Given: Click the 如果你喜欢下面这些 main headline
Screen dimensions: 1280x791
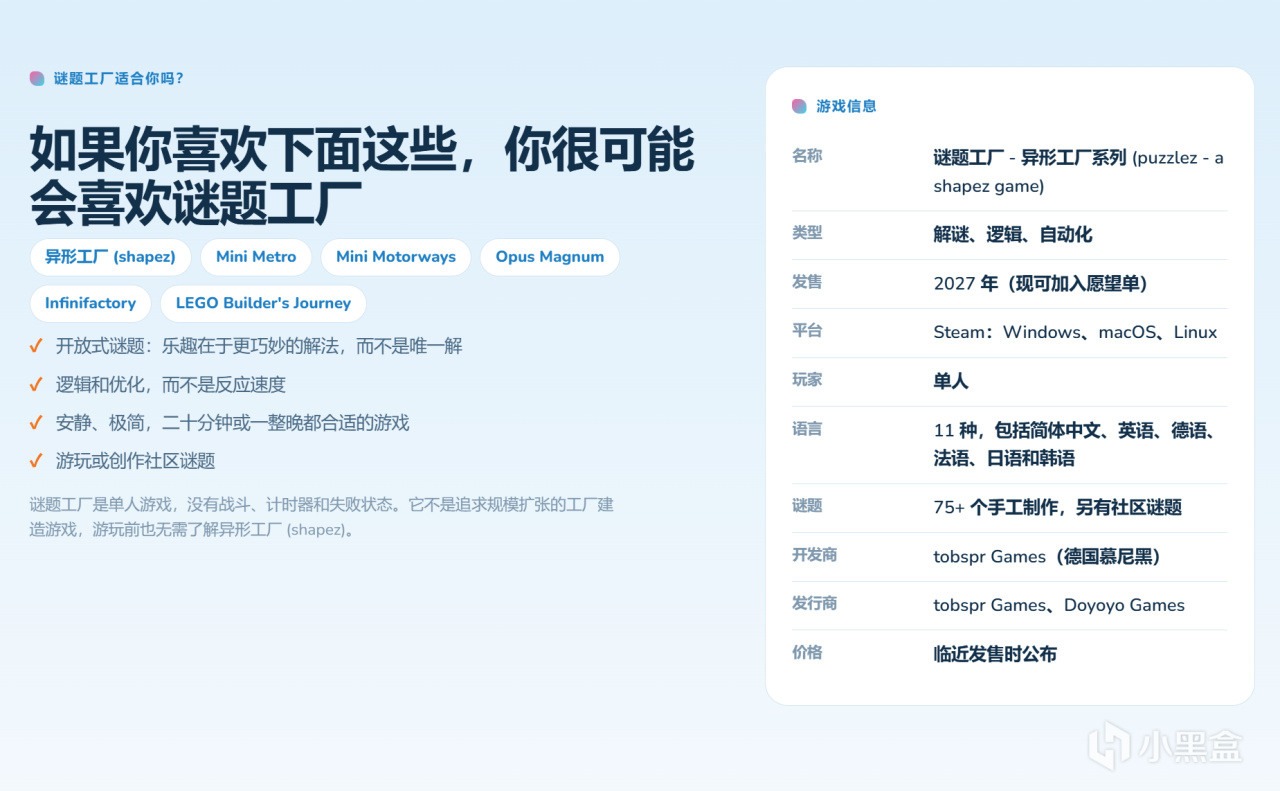Looking at the screenshot, I should (x=362, y=177).
